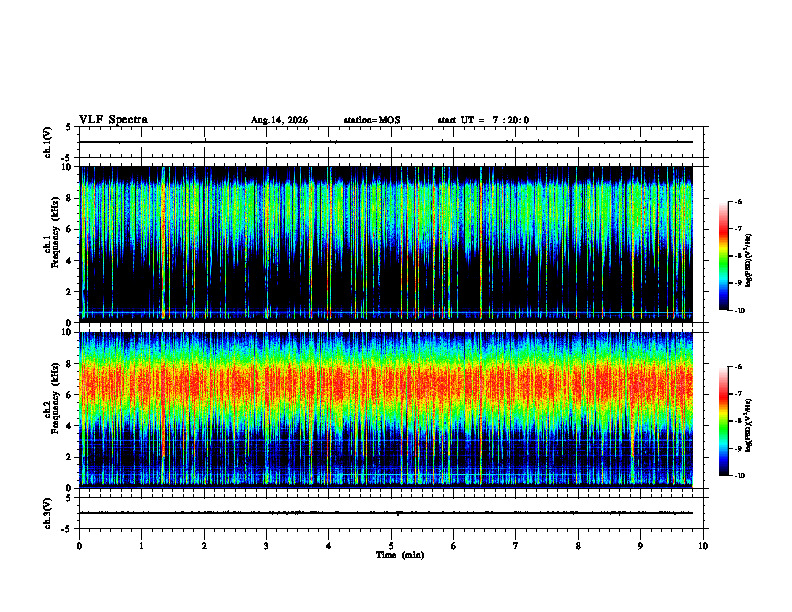
Task: Click the ch.1 voltage waveform trace
Action: pyautogui.click(x=386, y=142)
